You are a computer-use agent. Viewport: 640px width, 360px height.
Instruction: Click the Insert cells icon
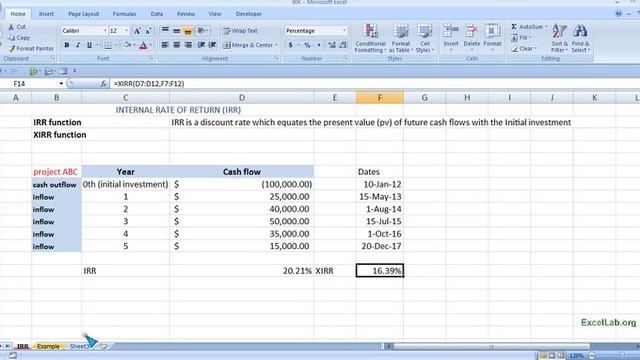451,32
